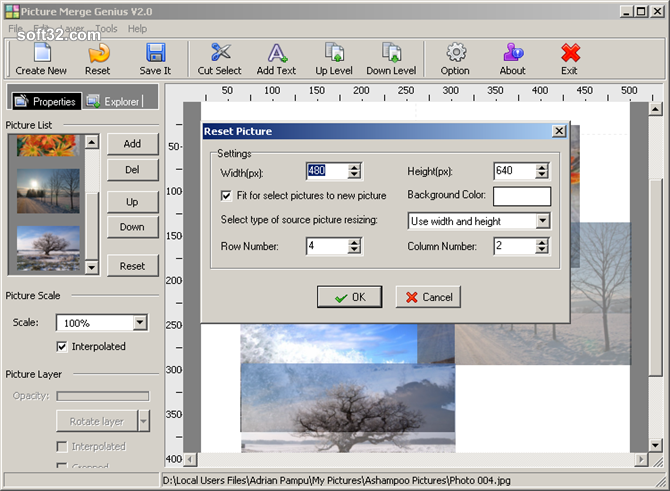670x491 pixels.
Task: Click Picture List scroll up arrow
Action: click(x=92, y=142)
